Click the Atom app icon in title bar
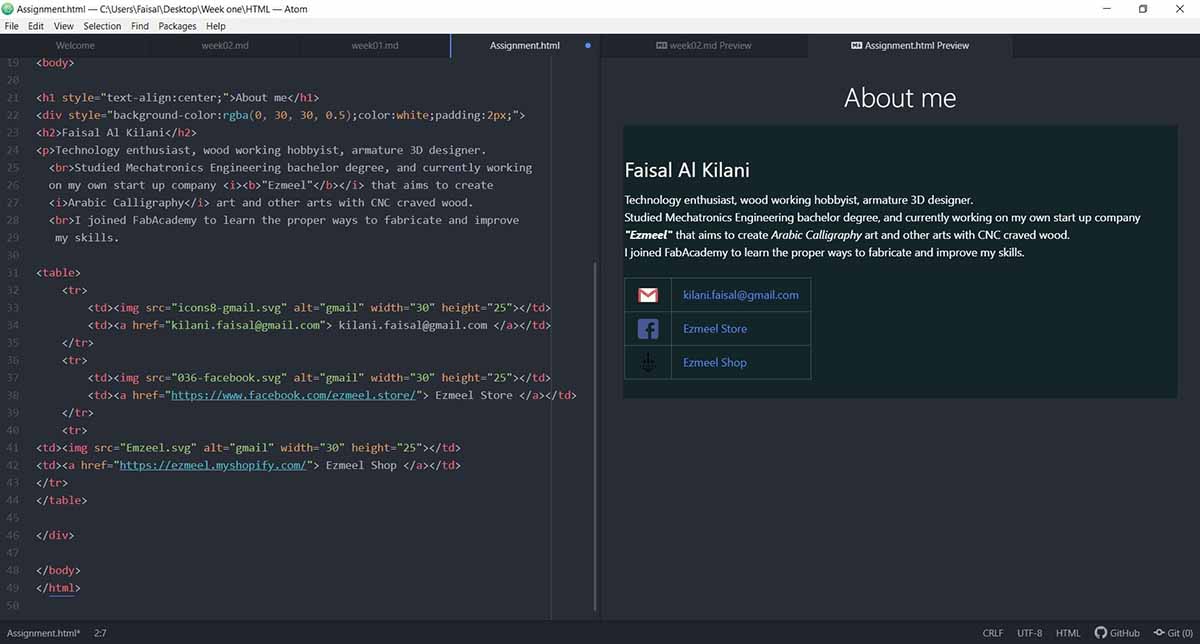Screen dimensions: 1200x644 tap(8, 9)
